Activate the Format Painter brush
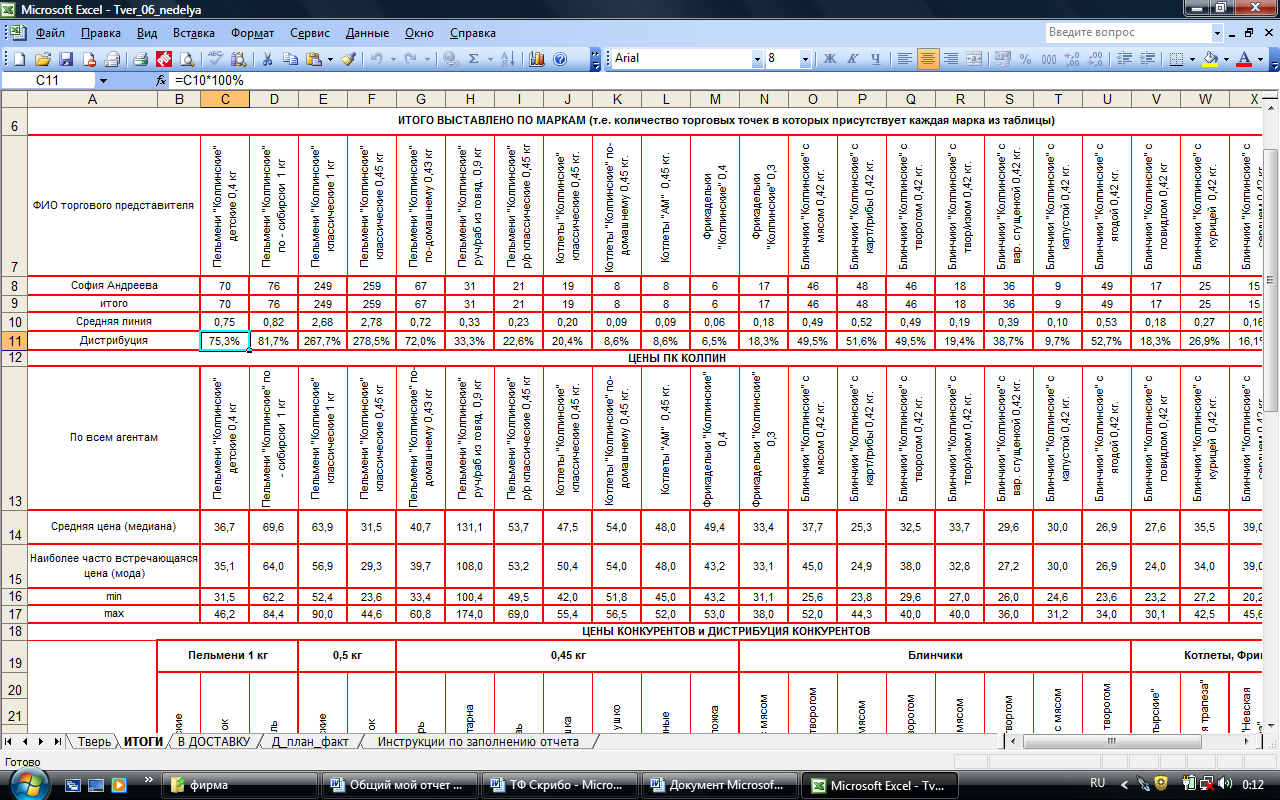The image size is (1280, 800). click(348, 59)
